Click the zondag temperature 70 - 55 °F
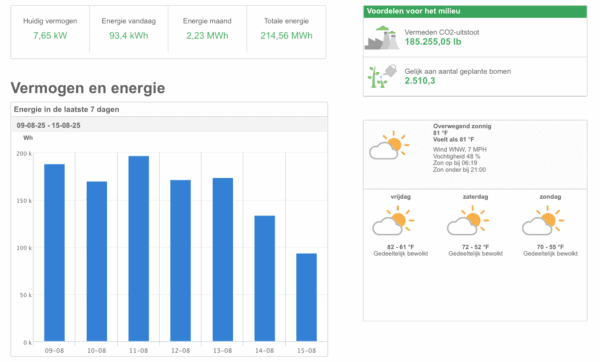This screenshot has height=362, width=600. tap(550, 247)
